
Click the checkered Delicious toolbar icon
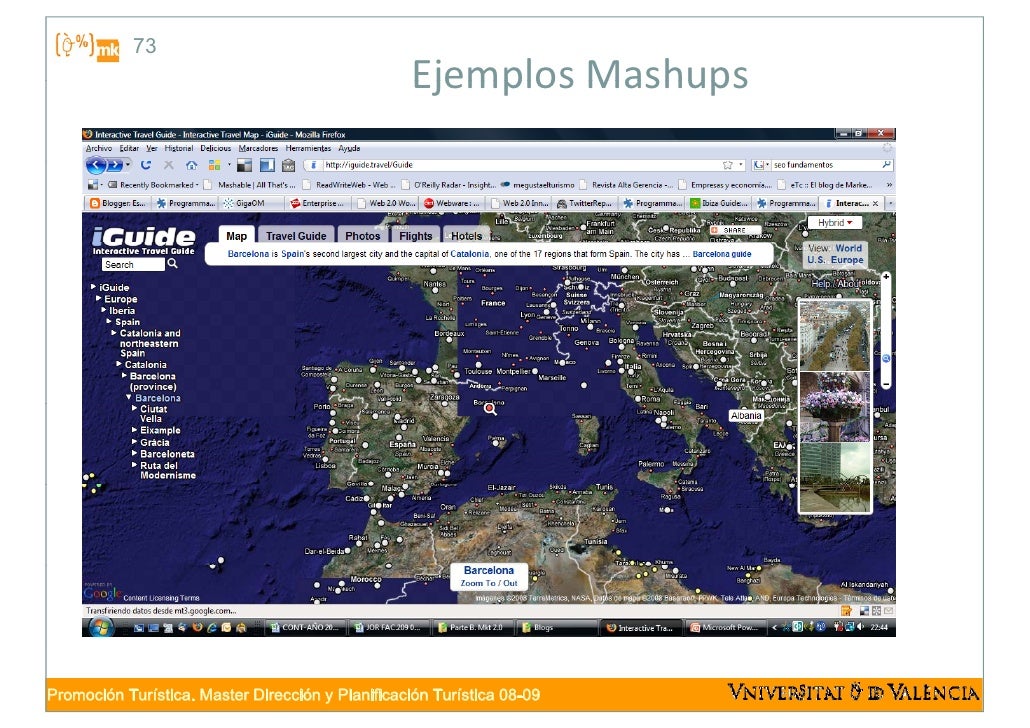[x=244, y=165]
